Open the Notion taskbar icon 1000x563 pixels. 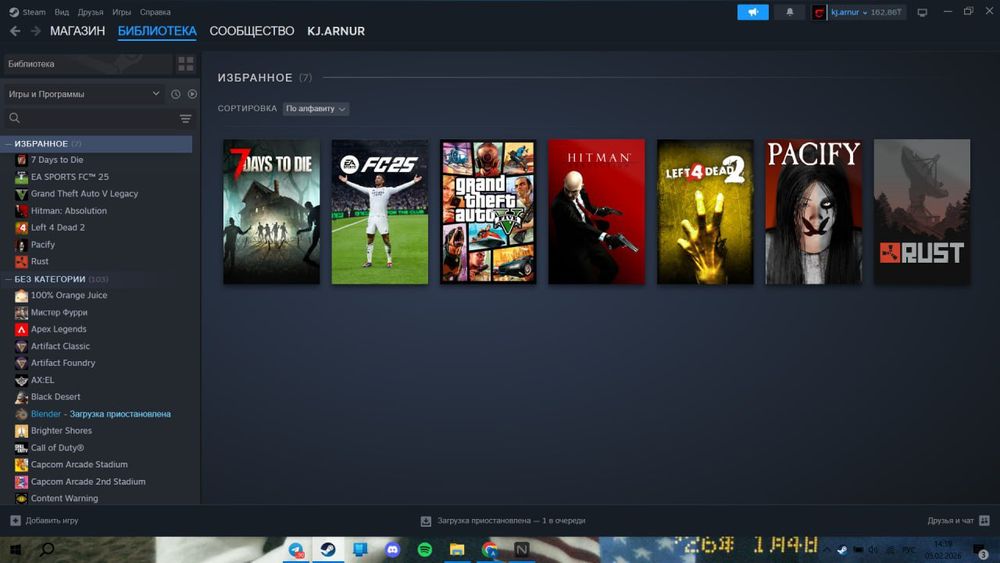[522, 550]
